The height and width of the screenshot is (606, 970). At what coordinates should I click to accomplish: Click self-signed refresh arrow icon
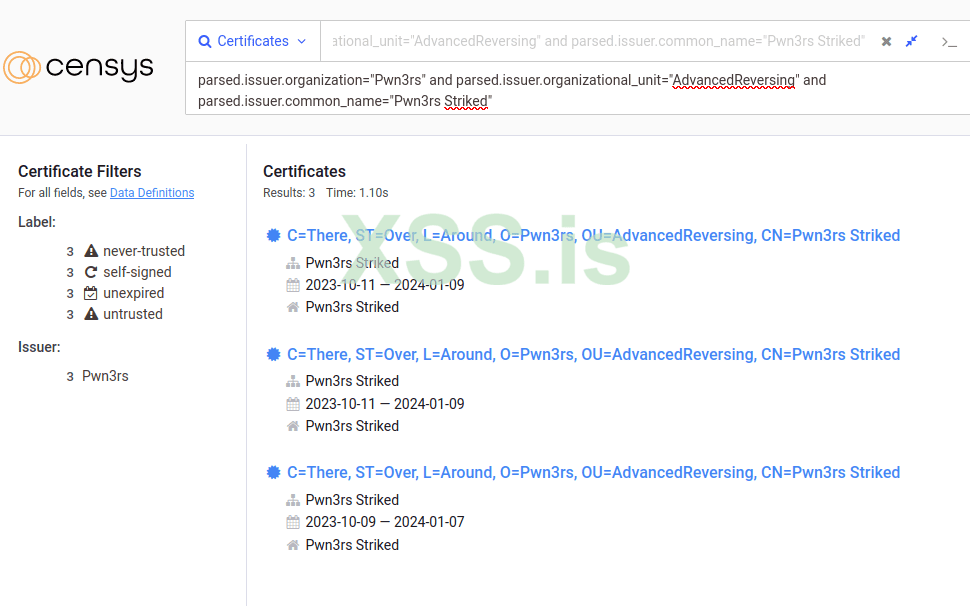tap(91, 272)
